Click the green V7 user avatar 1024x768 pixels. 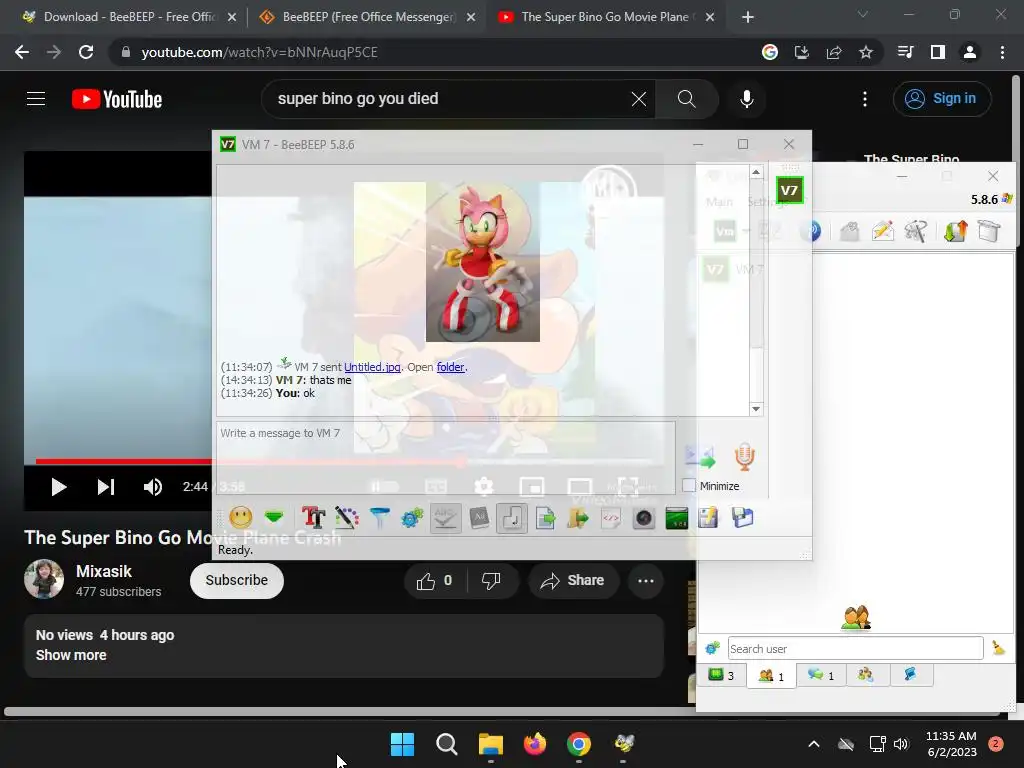[790, 191]
